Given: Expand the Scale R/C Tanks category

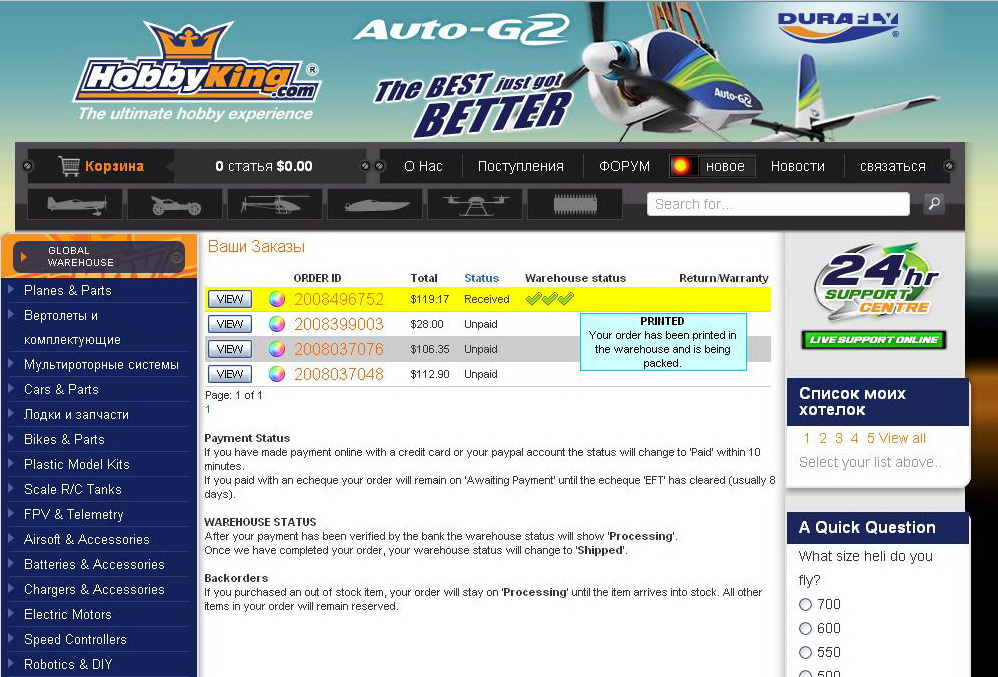Looking at the screenshot, I should coord(73,489).
